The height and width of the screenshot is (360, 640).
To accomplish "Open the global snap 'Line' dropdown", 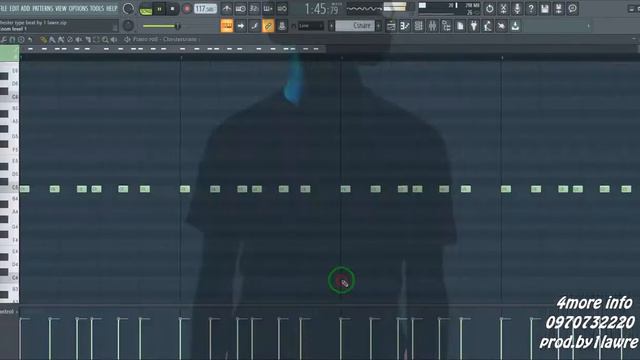I will (x=311, y=26).
